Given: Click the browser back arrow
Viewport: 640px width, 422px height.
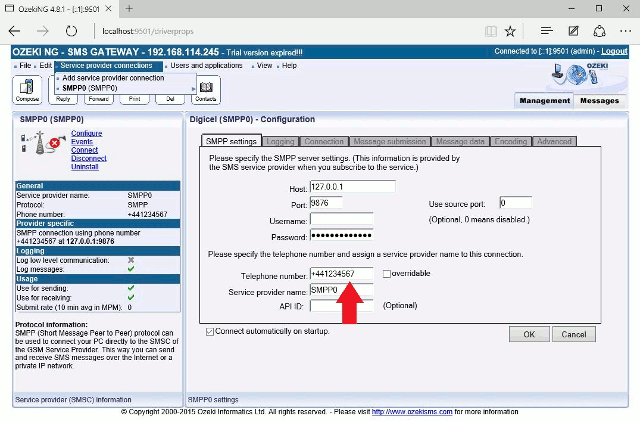Looking at the screenshot, I should (x=14, y=31).
